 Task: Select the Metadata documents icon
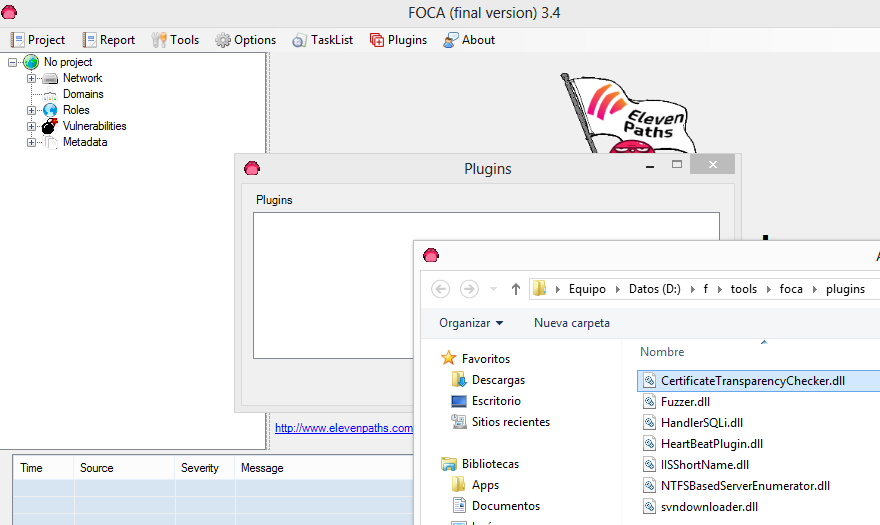click(51, 143)
